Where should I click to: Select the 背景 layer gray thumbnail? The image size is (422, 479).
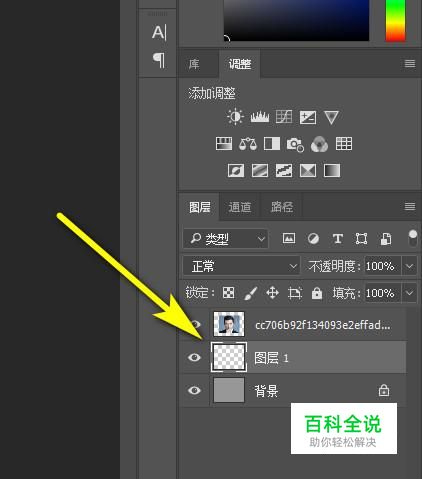[x=229, y=390]
